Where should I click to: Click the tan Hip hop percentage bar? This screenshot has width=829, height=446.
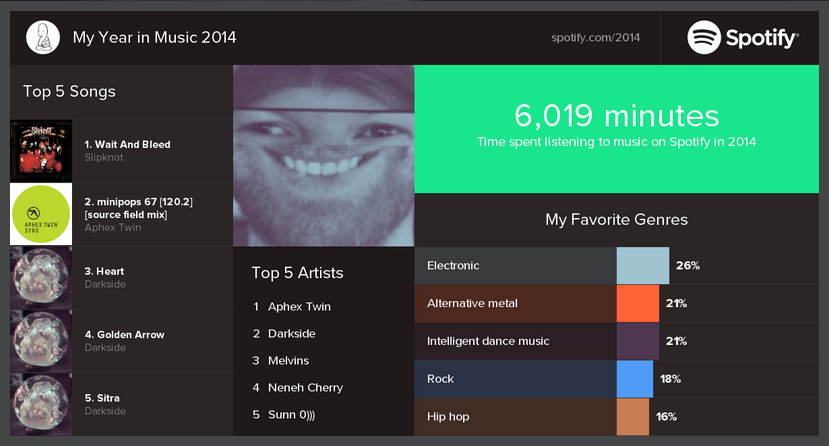pyautogui.click(x=632, y=416)
